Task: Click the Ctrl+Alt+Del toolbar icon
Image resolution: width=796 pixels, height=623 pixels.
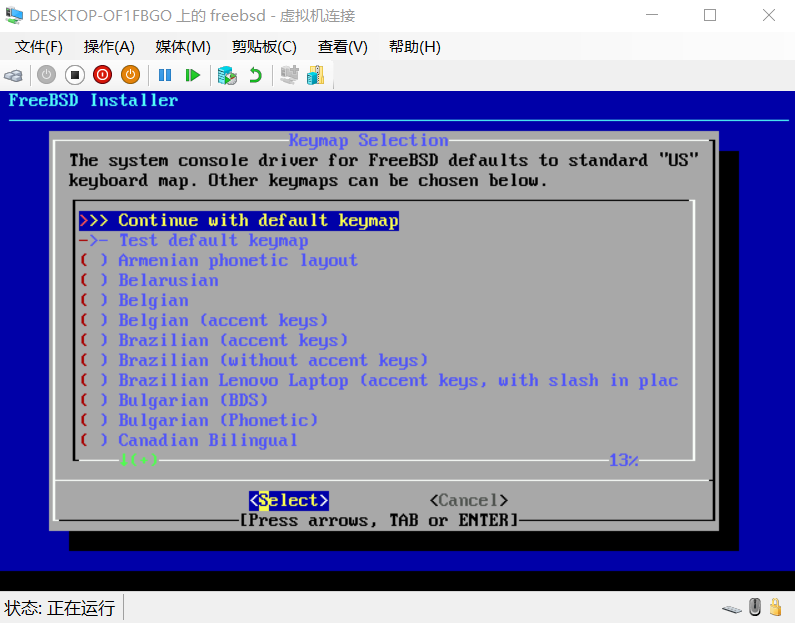Action: point(13,76)
